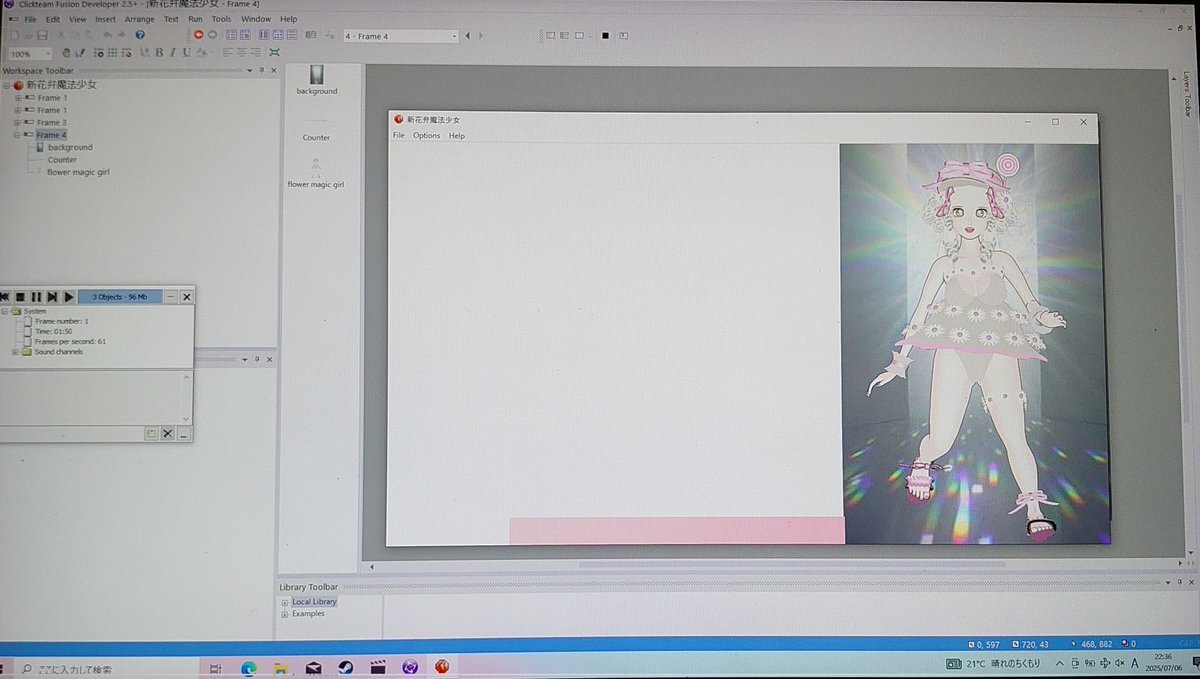Open the Arrange menu

(x=140, y=19)
